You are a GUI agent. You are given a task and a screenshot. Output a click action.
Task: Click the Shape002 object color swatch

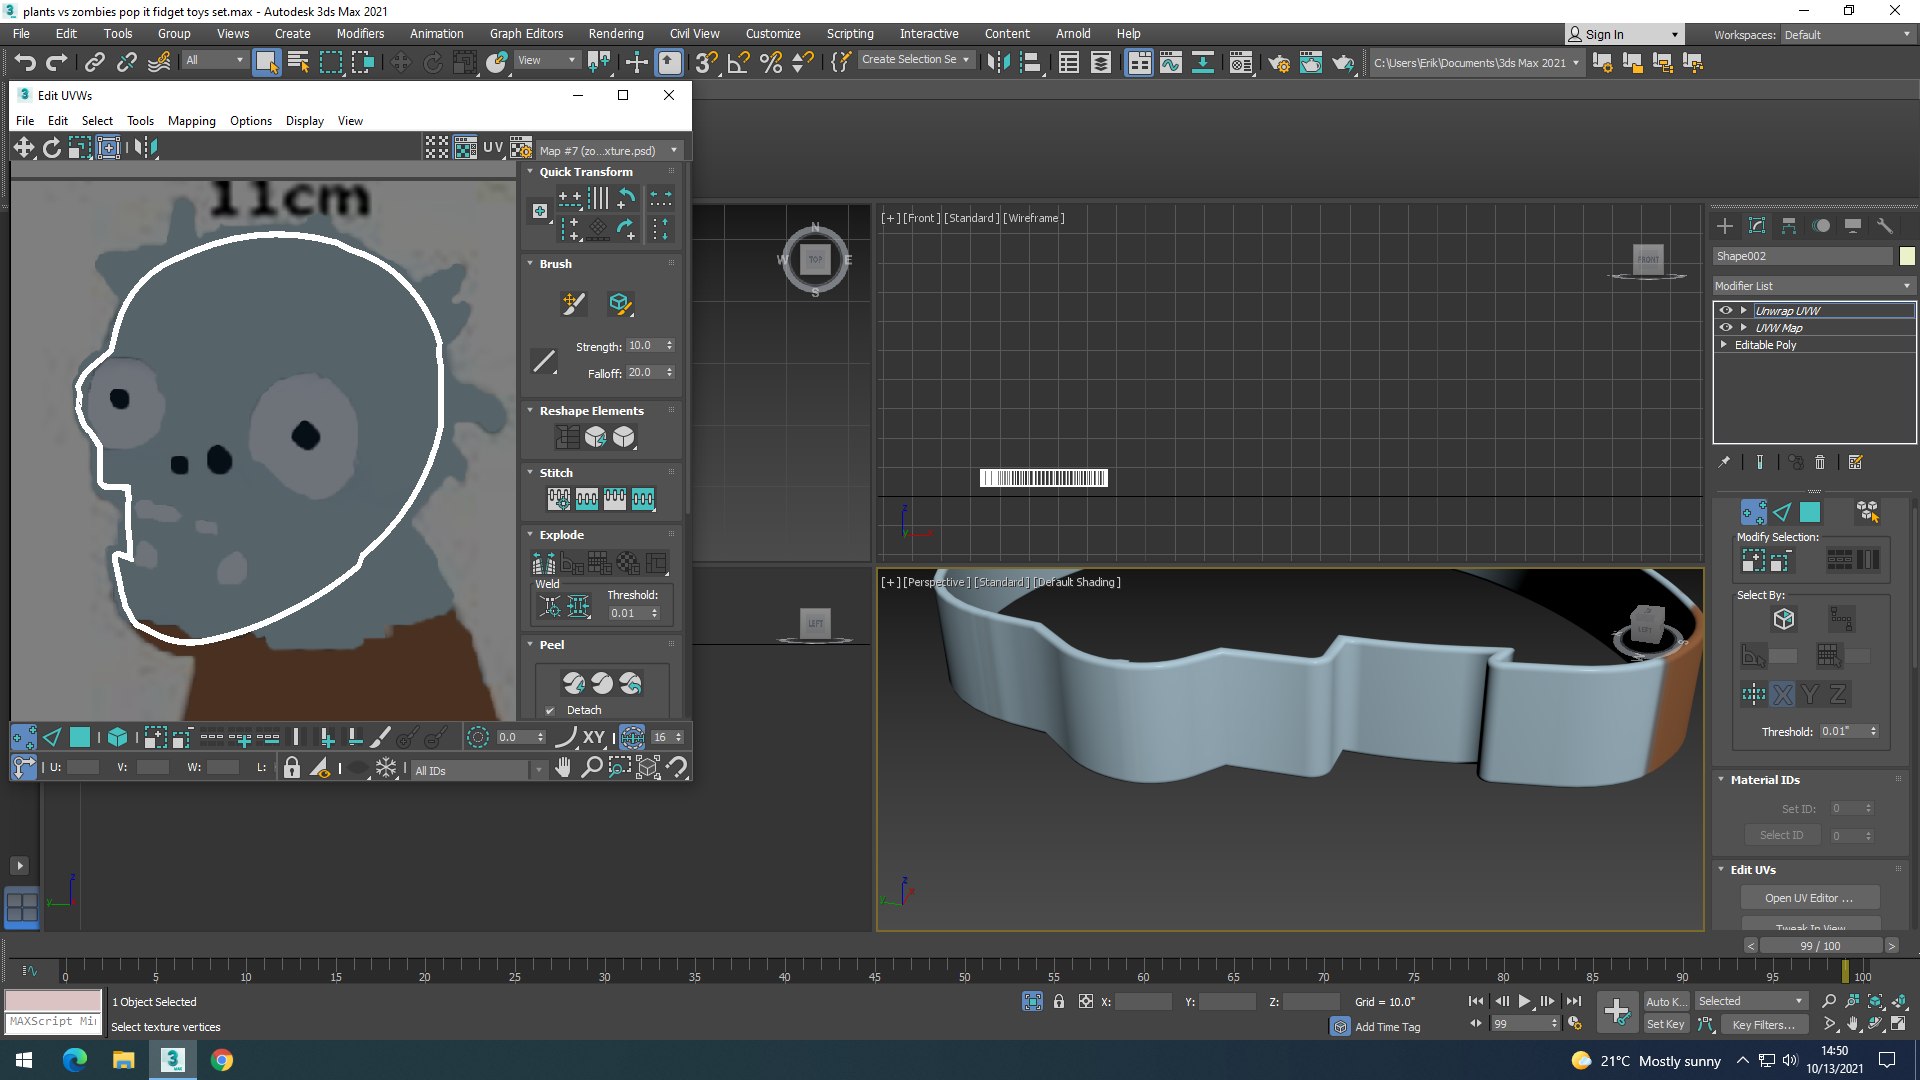(1907, 256)
